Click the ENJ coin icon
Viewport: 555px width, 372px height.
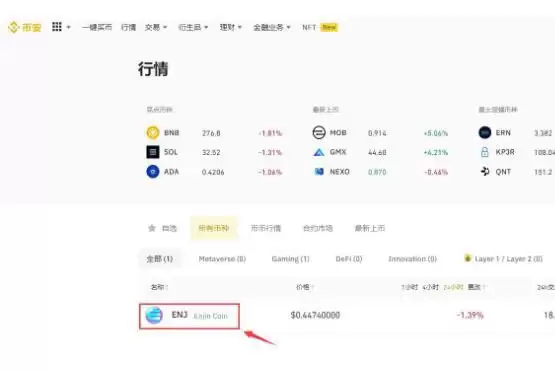154,315
